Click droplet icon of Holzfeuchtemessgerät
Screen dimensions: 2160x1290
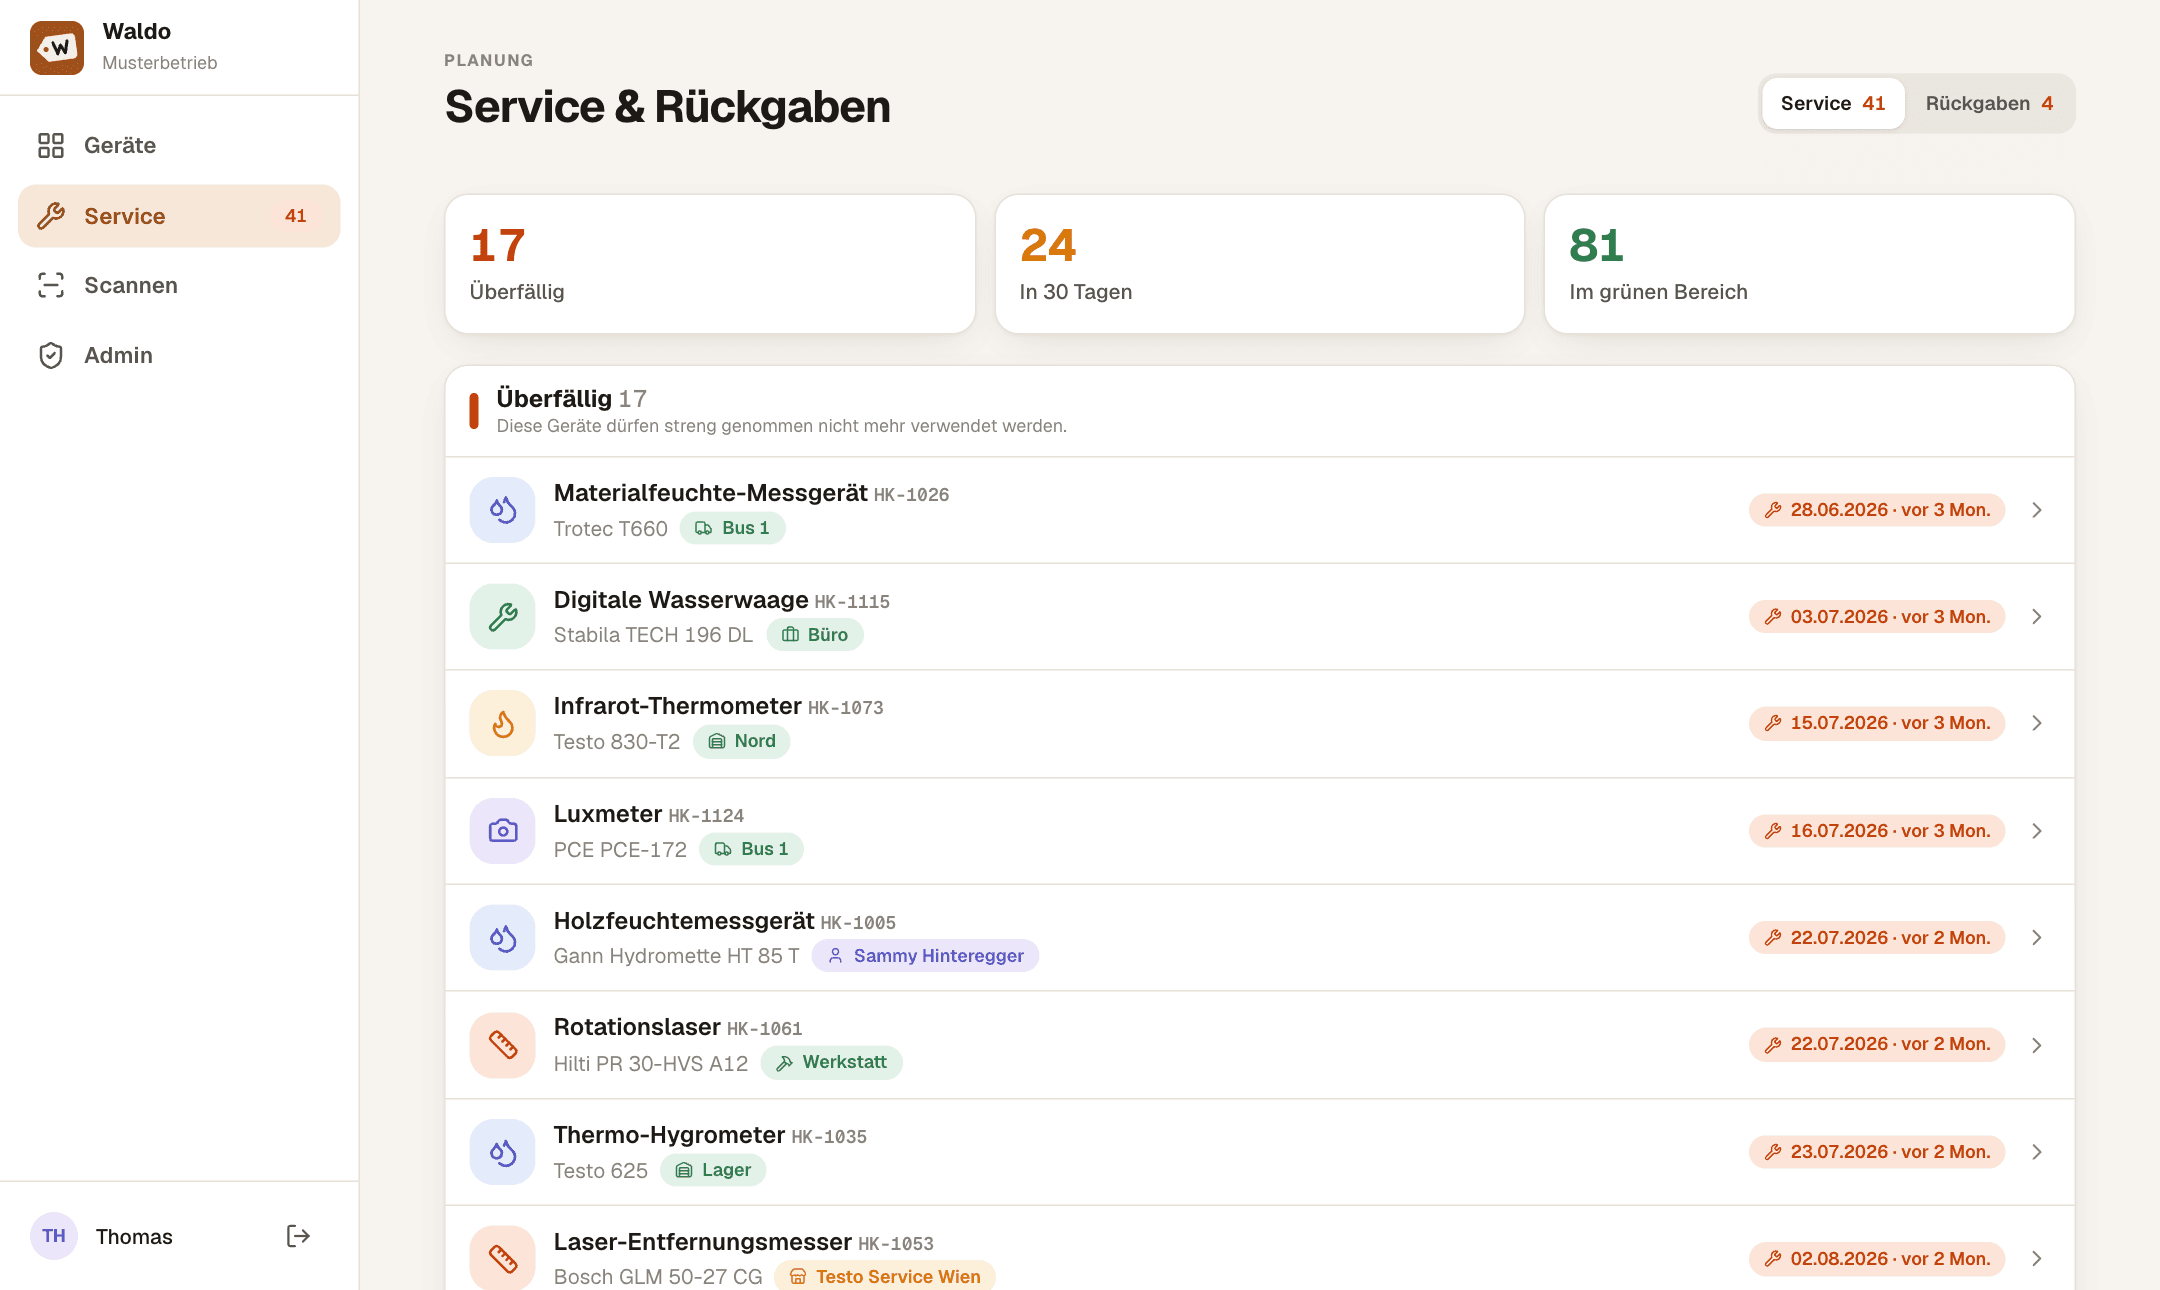503,938
